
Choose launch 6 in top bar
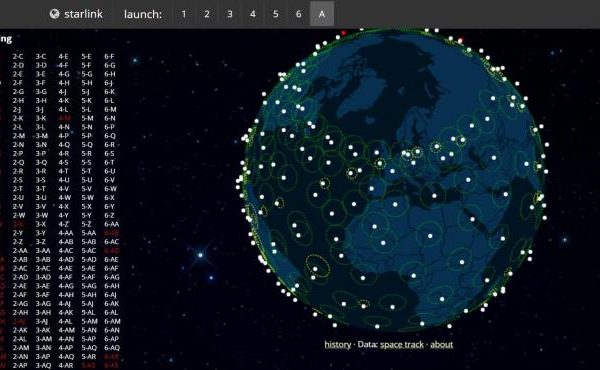coord(298,14)
